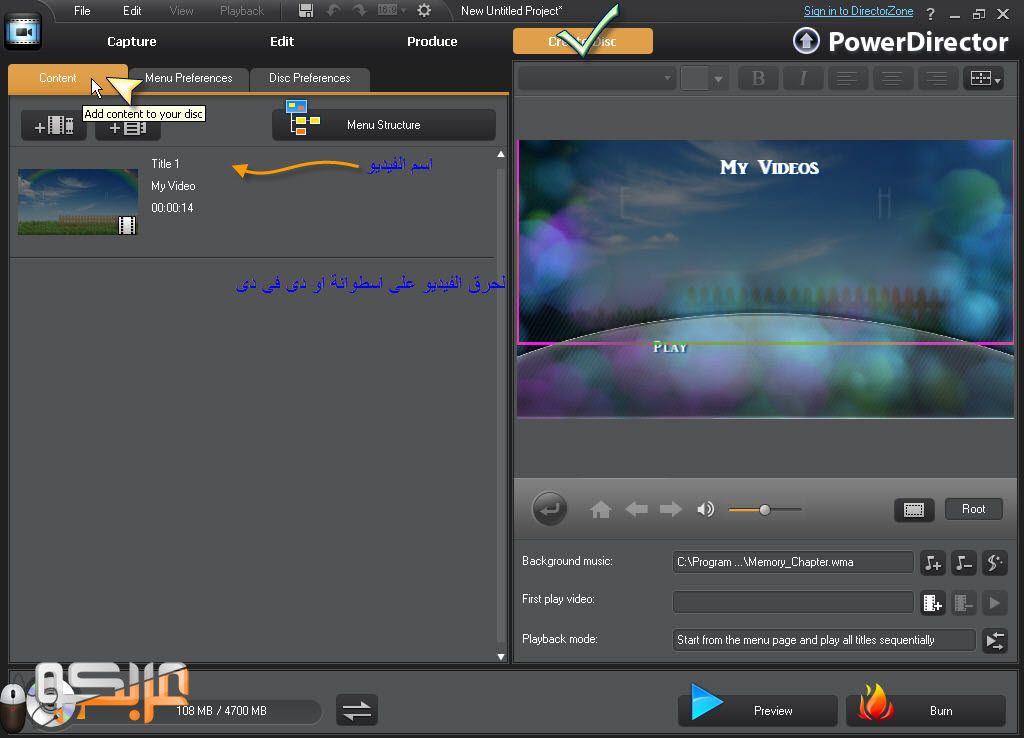Click the Preview button
Viewport: 1024px width, 738px height.
pos(758,711)
